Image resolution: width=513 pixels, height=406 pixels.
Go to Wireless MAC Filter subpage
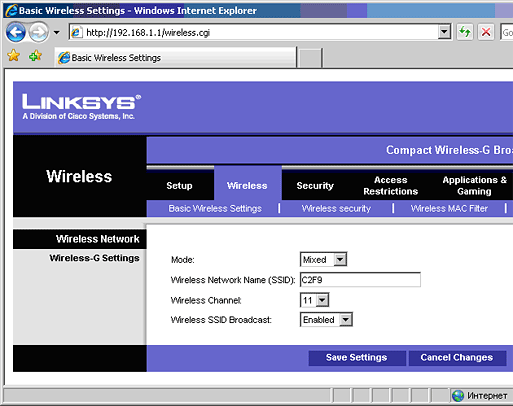[449, 209]
